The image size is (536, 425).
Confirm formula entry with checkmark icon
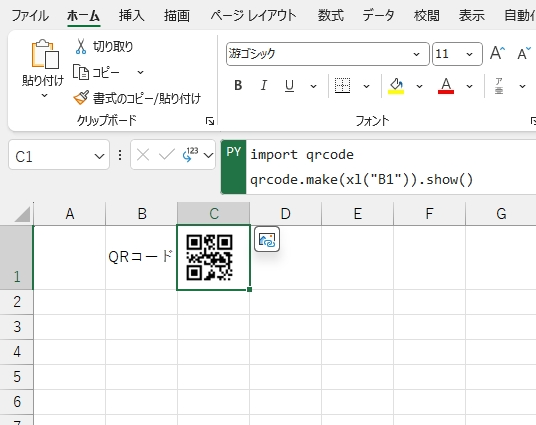pos(166,155)
